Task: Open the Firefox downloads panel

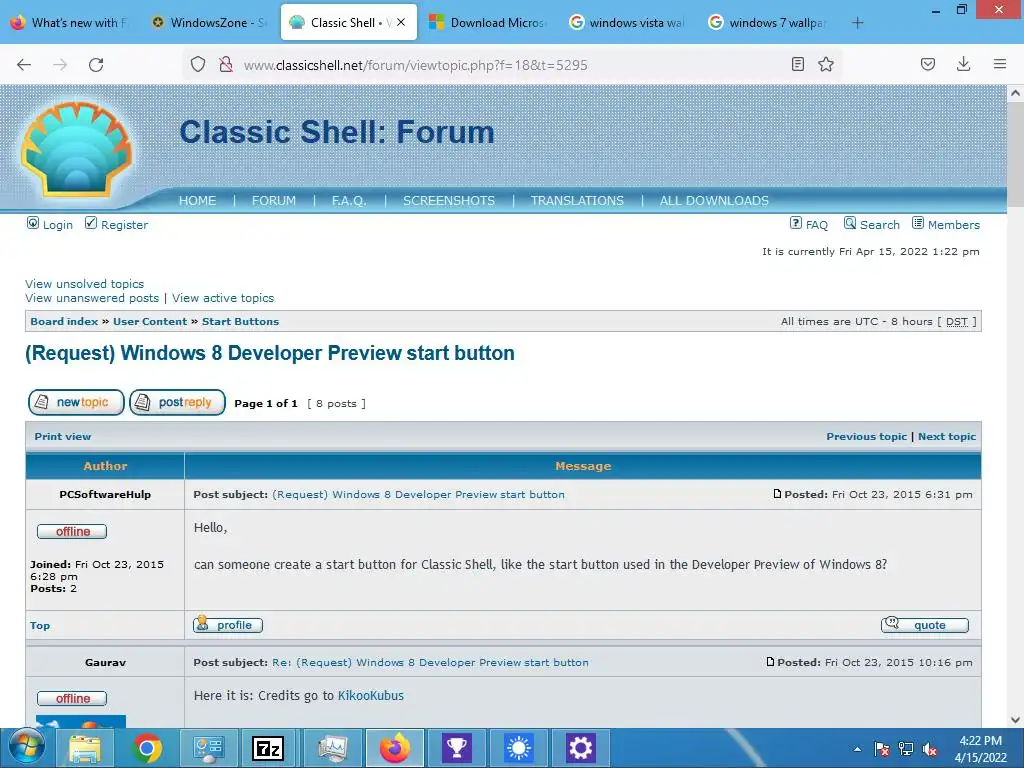Action: click(963, 64)
